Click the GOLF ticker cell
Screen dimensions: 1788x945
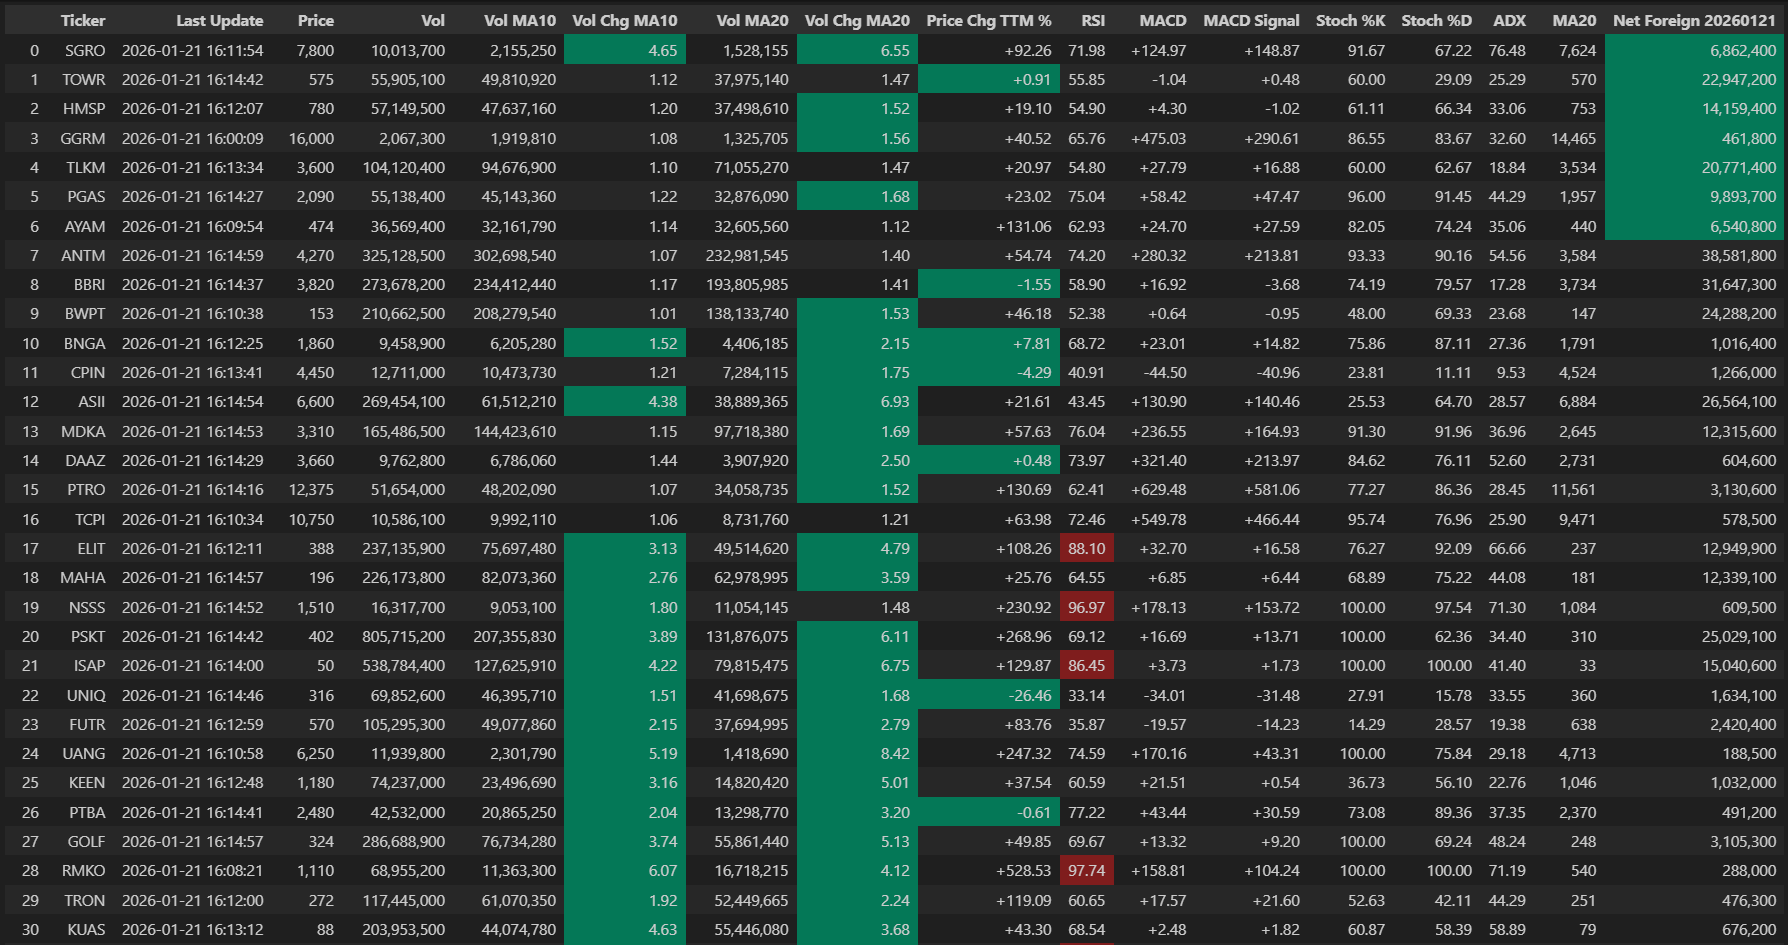click(x=86, y=841)
